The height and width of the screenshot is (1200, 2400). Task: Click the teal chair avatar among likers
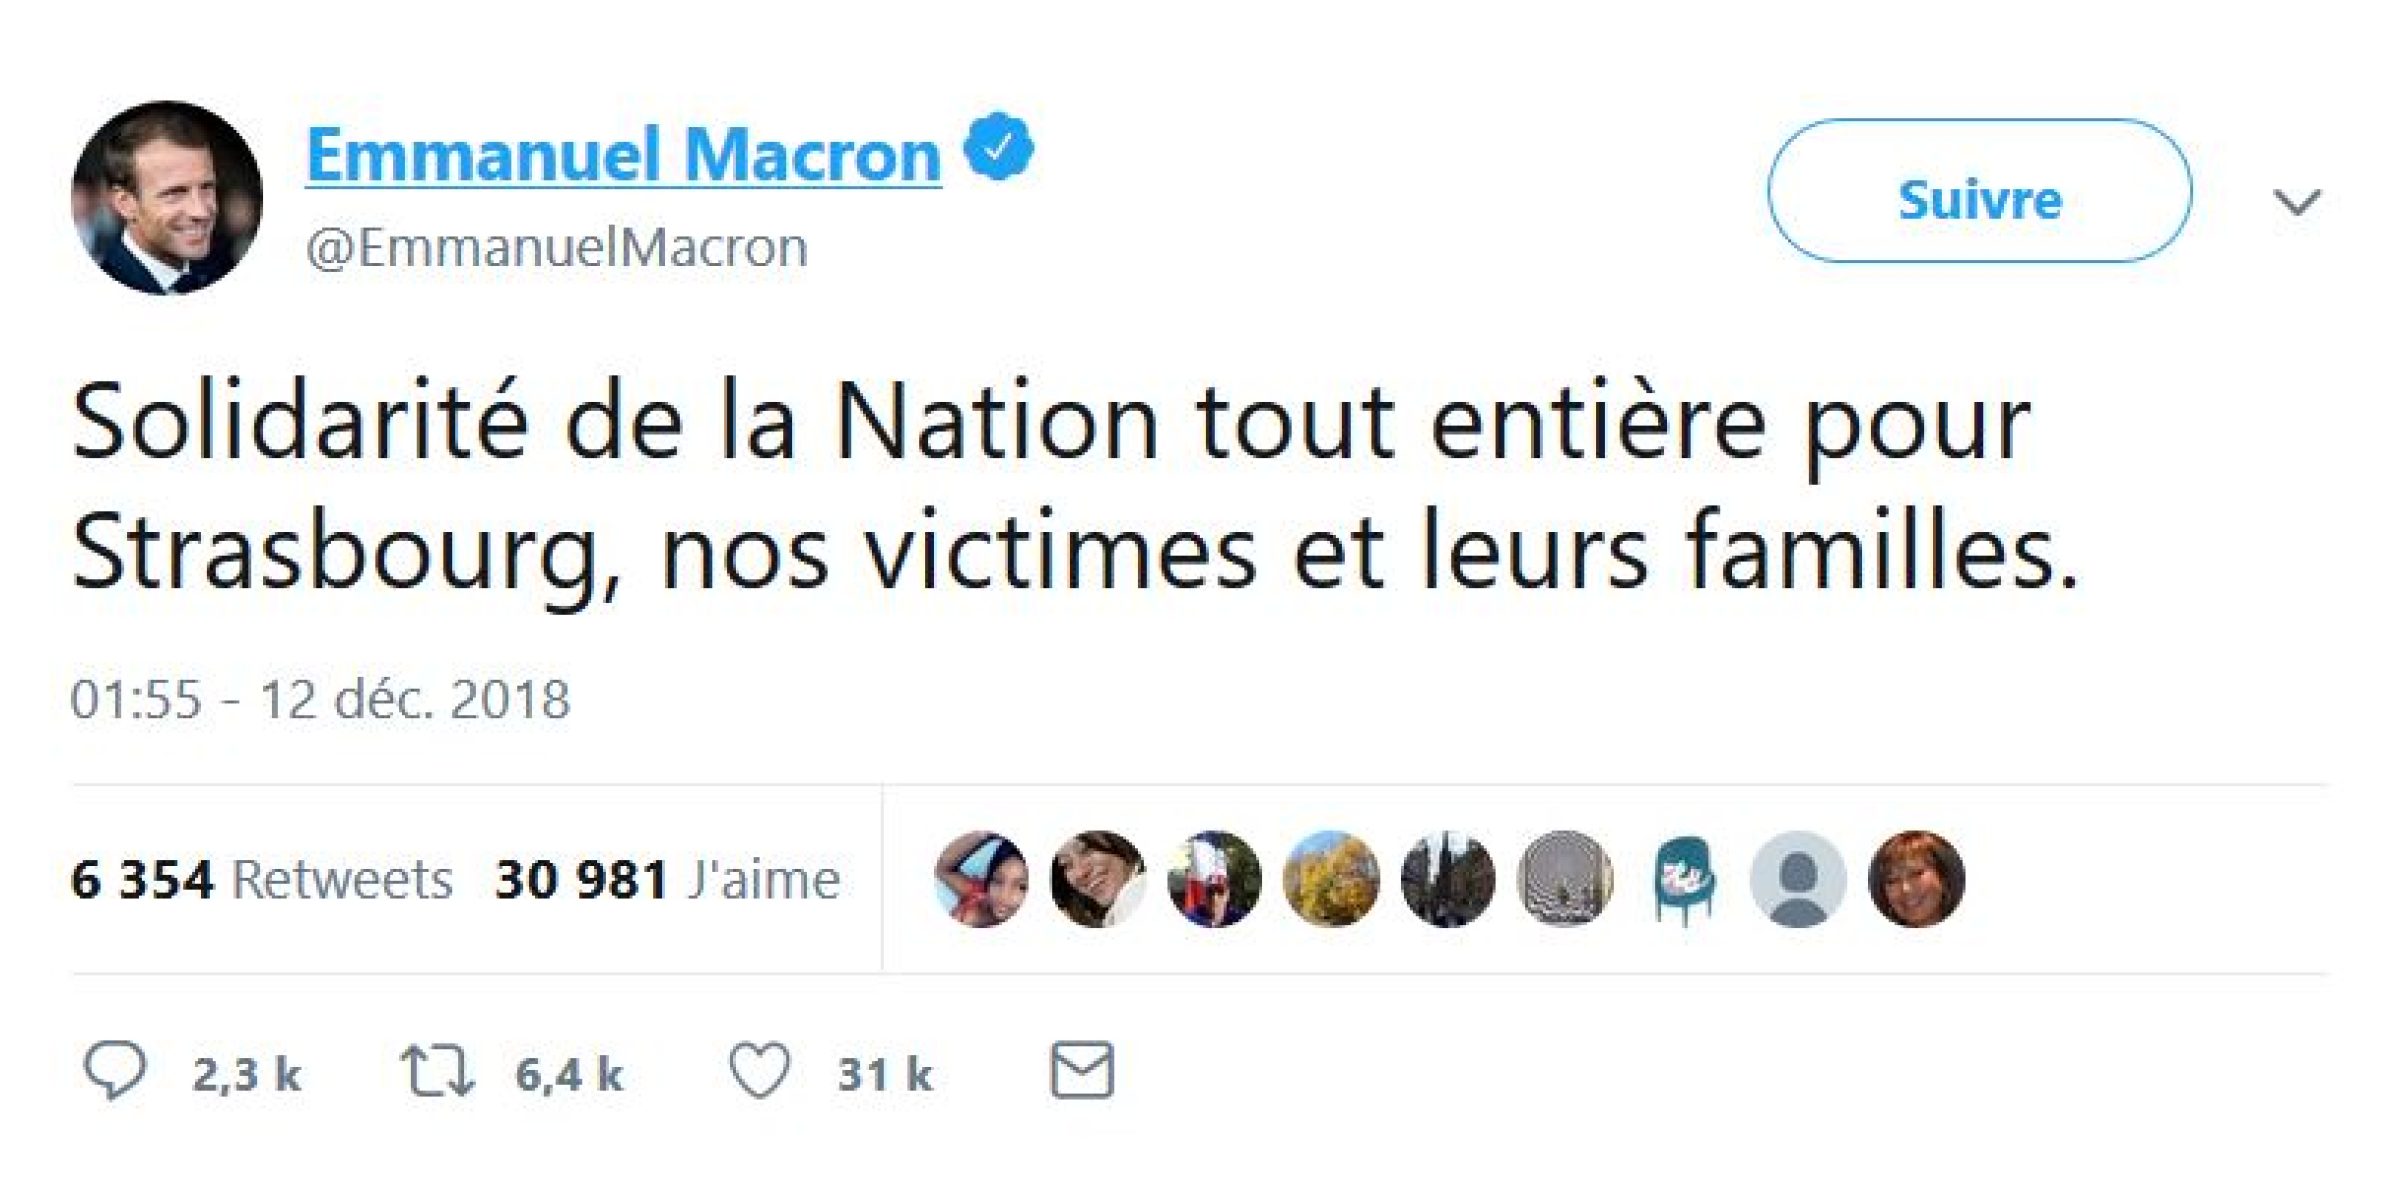pos(1683,879)
